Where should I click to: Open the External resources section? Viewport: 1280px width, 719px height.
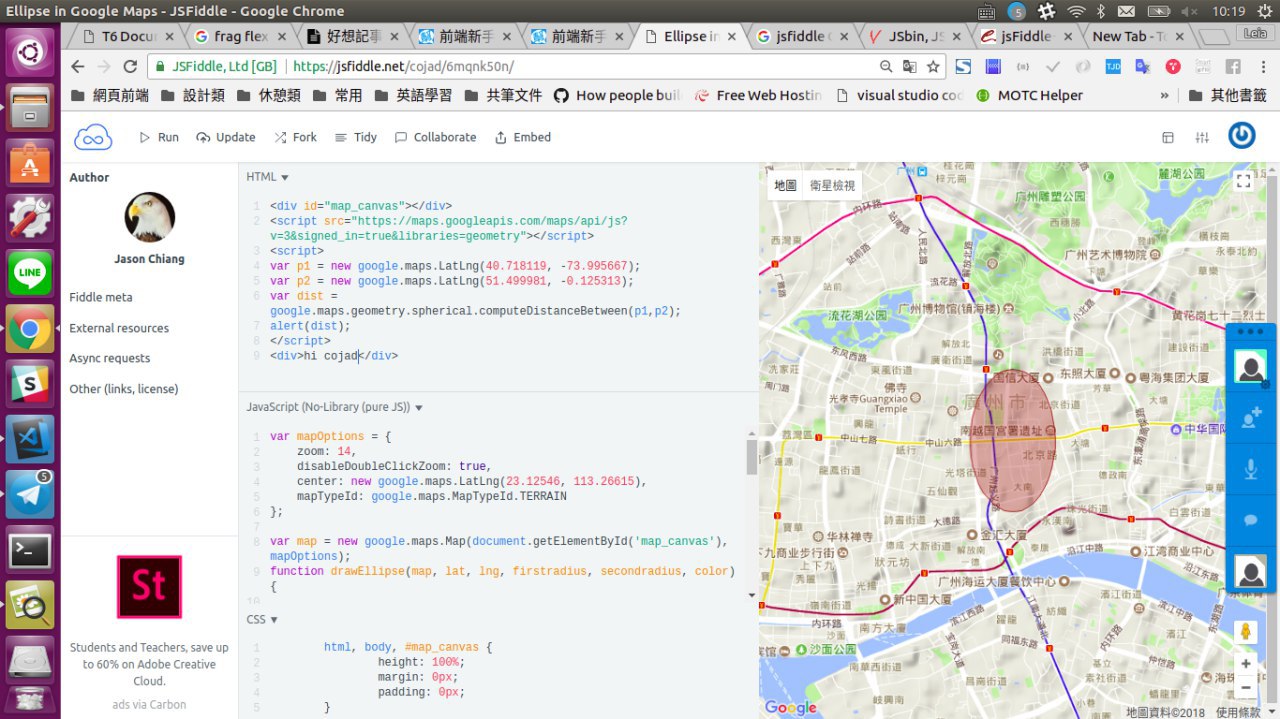(119, 328)
